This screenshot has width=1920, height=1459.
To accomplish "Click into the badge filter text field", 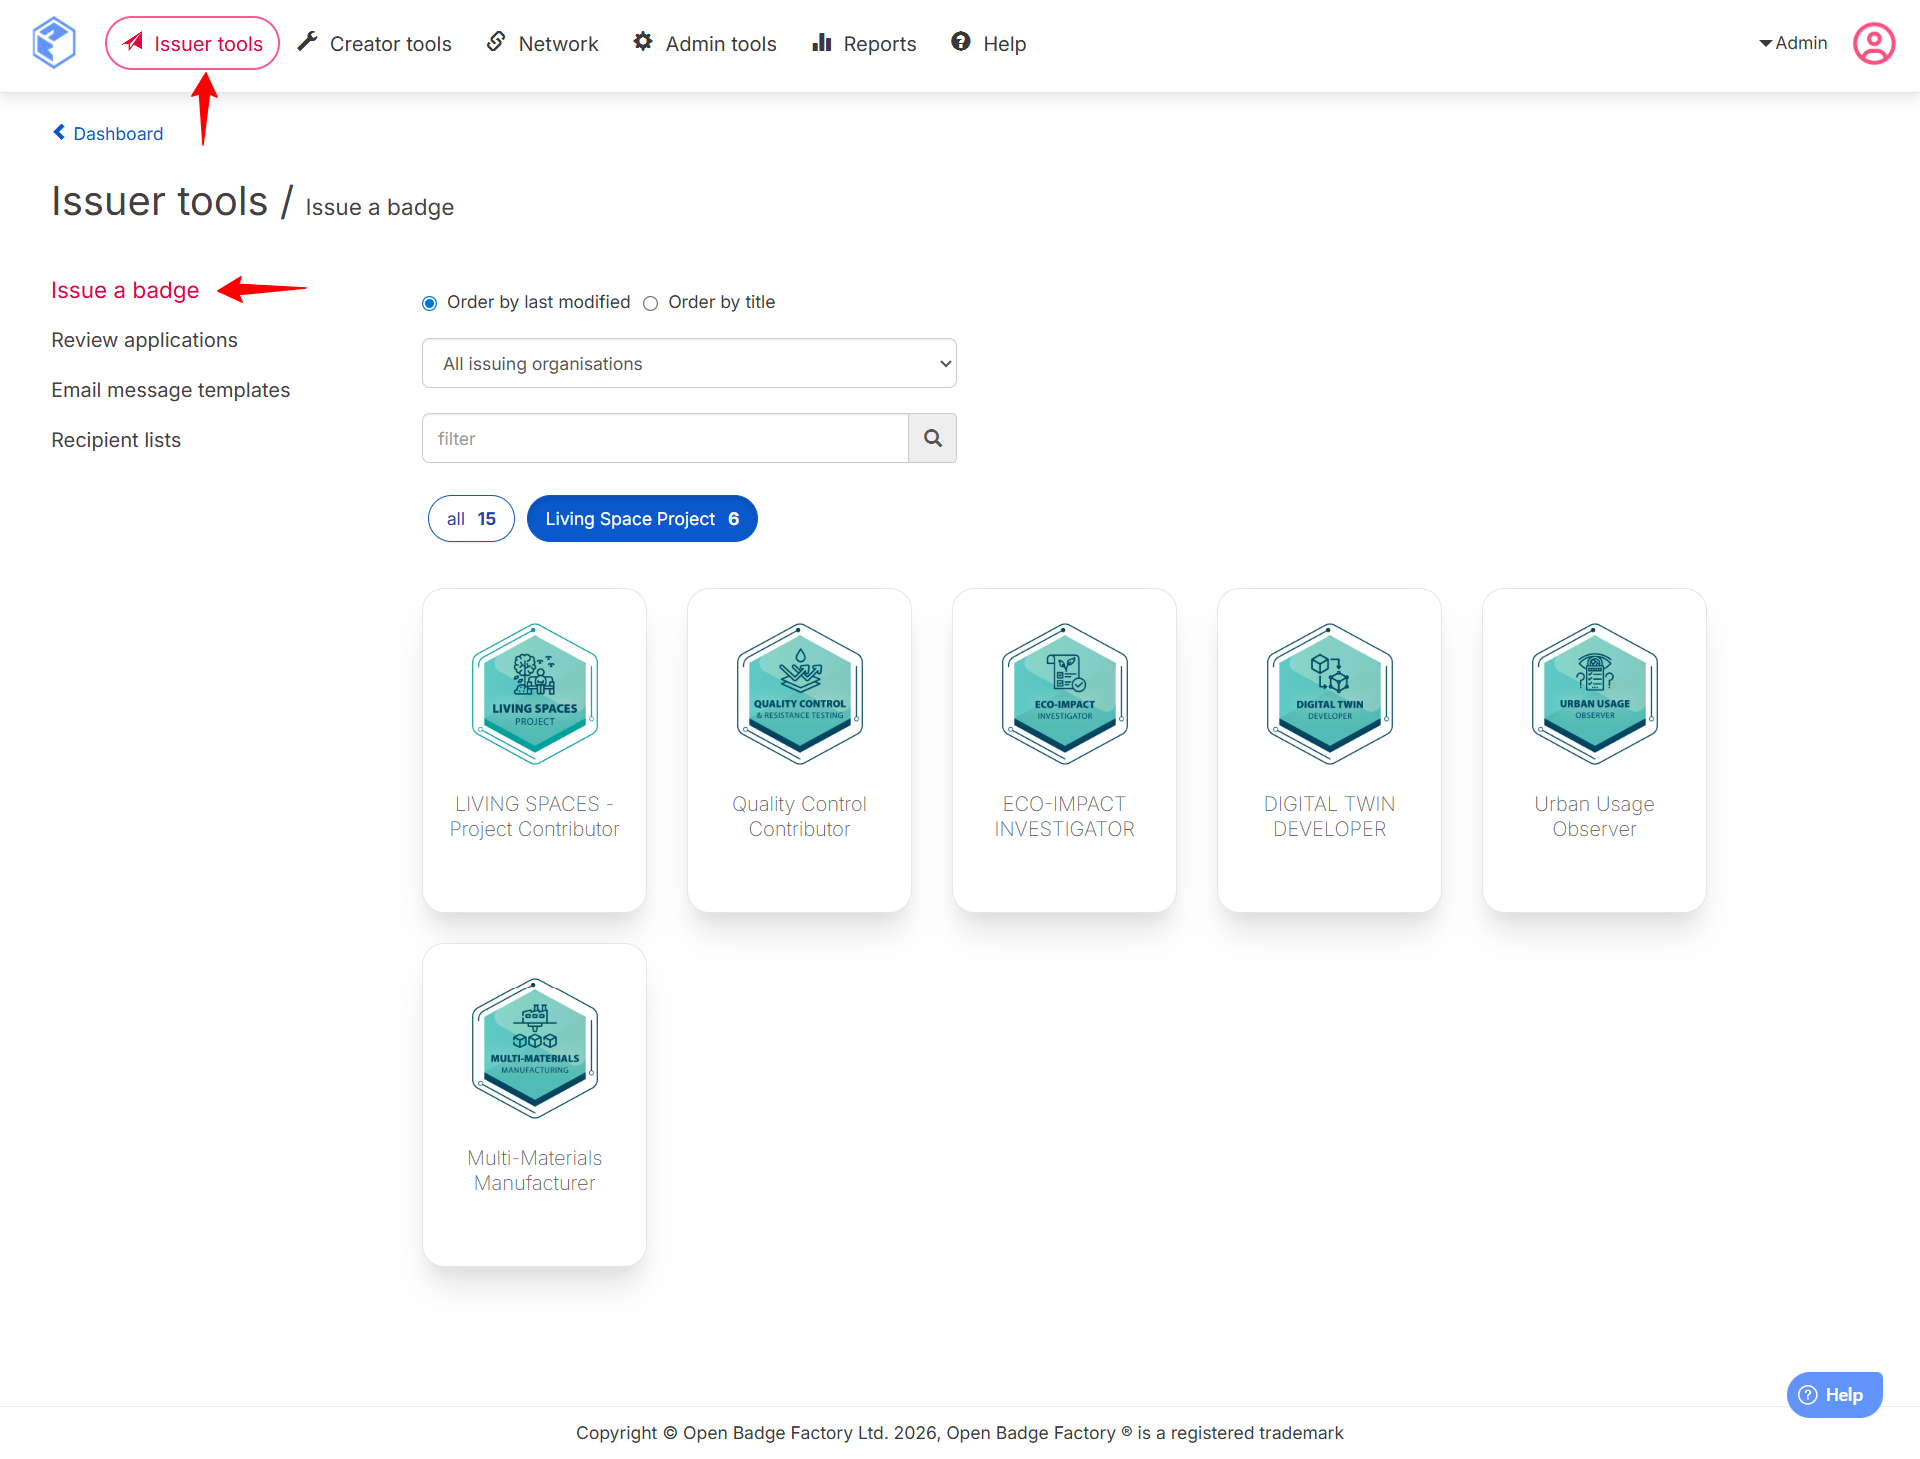I will point(665,438).
